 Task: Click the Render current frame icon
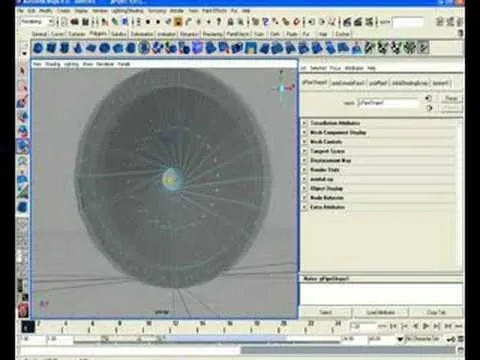pos(347,22)
